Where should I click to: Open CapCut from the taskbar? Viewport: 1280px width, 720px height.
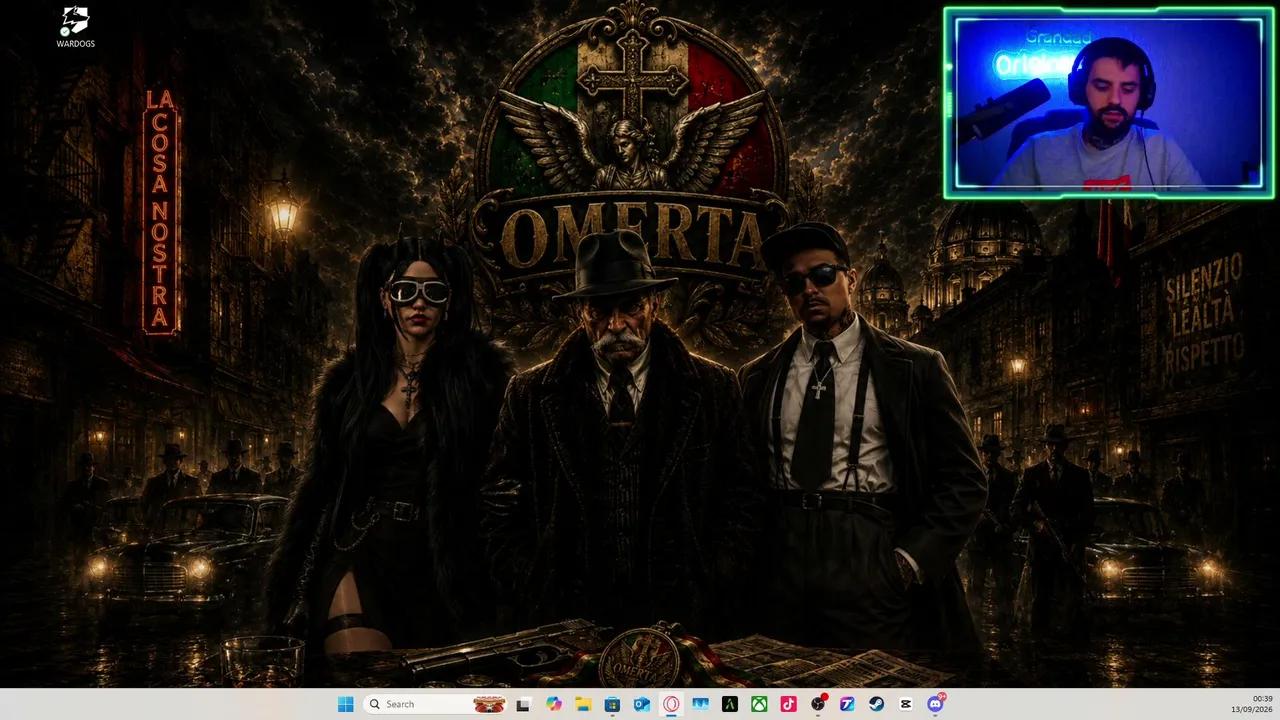(906, 704)
